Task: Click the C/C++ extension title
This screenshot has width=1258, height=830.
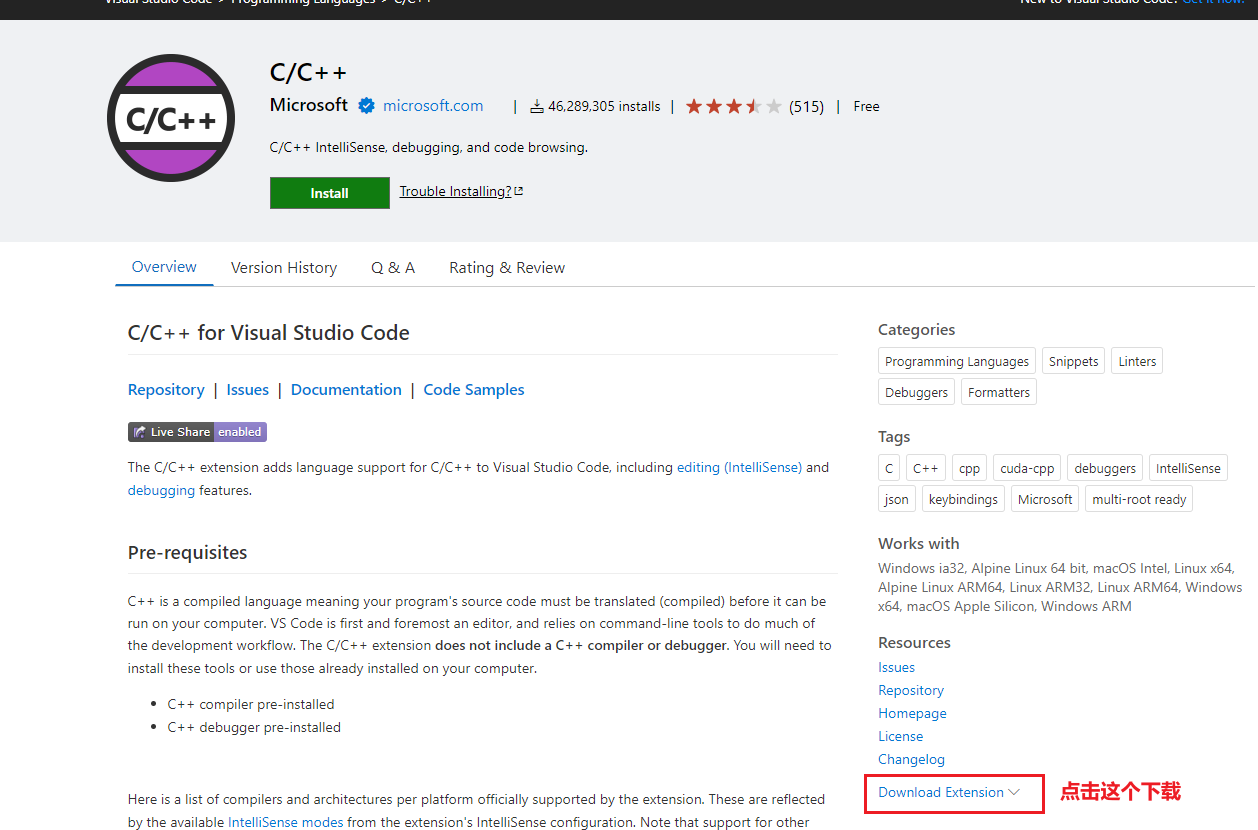Action: click(x=308, y=72)
